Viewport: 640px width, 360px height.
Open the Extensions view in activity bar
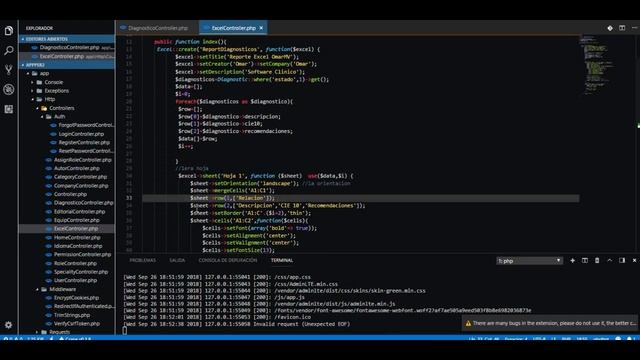tap(9, 109)
